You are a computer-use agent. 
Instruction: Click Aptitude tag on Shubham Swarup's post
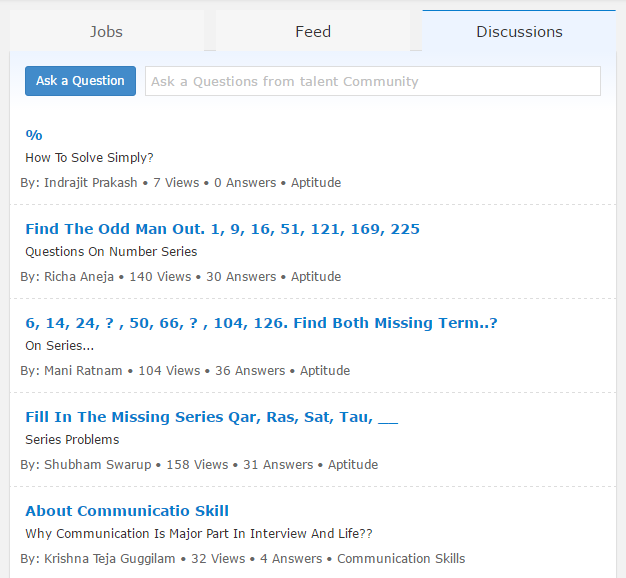(353, 465)
